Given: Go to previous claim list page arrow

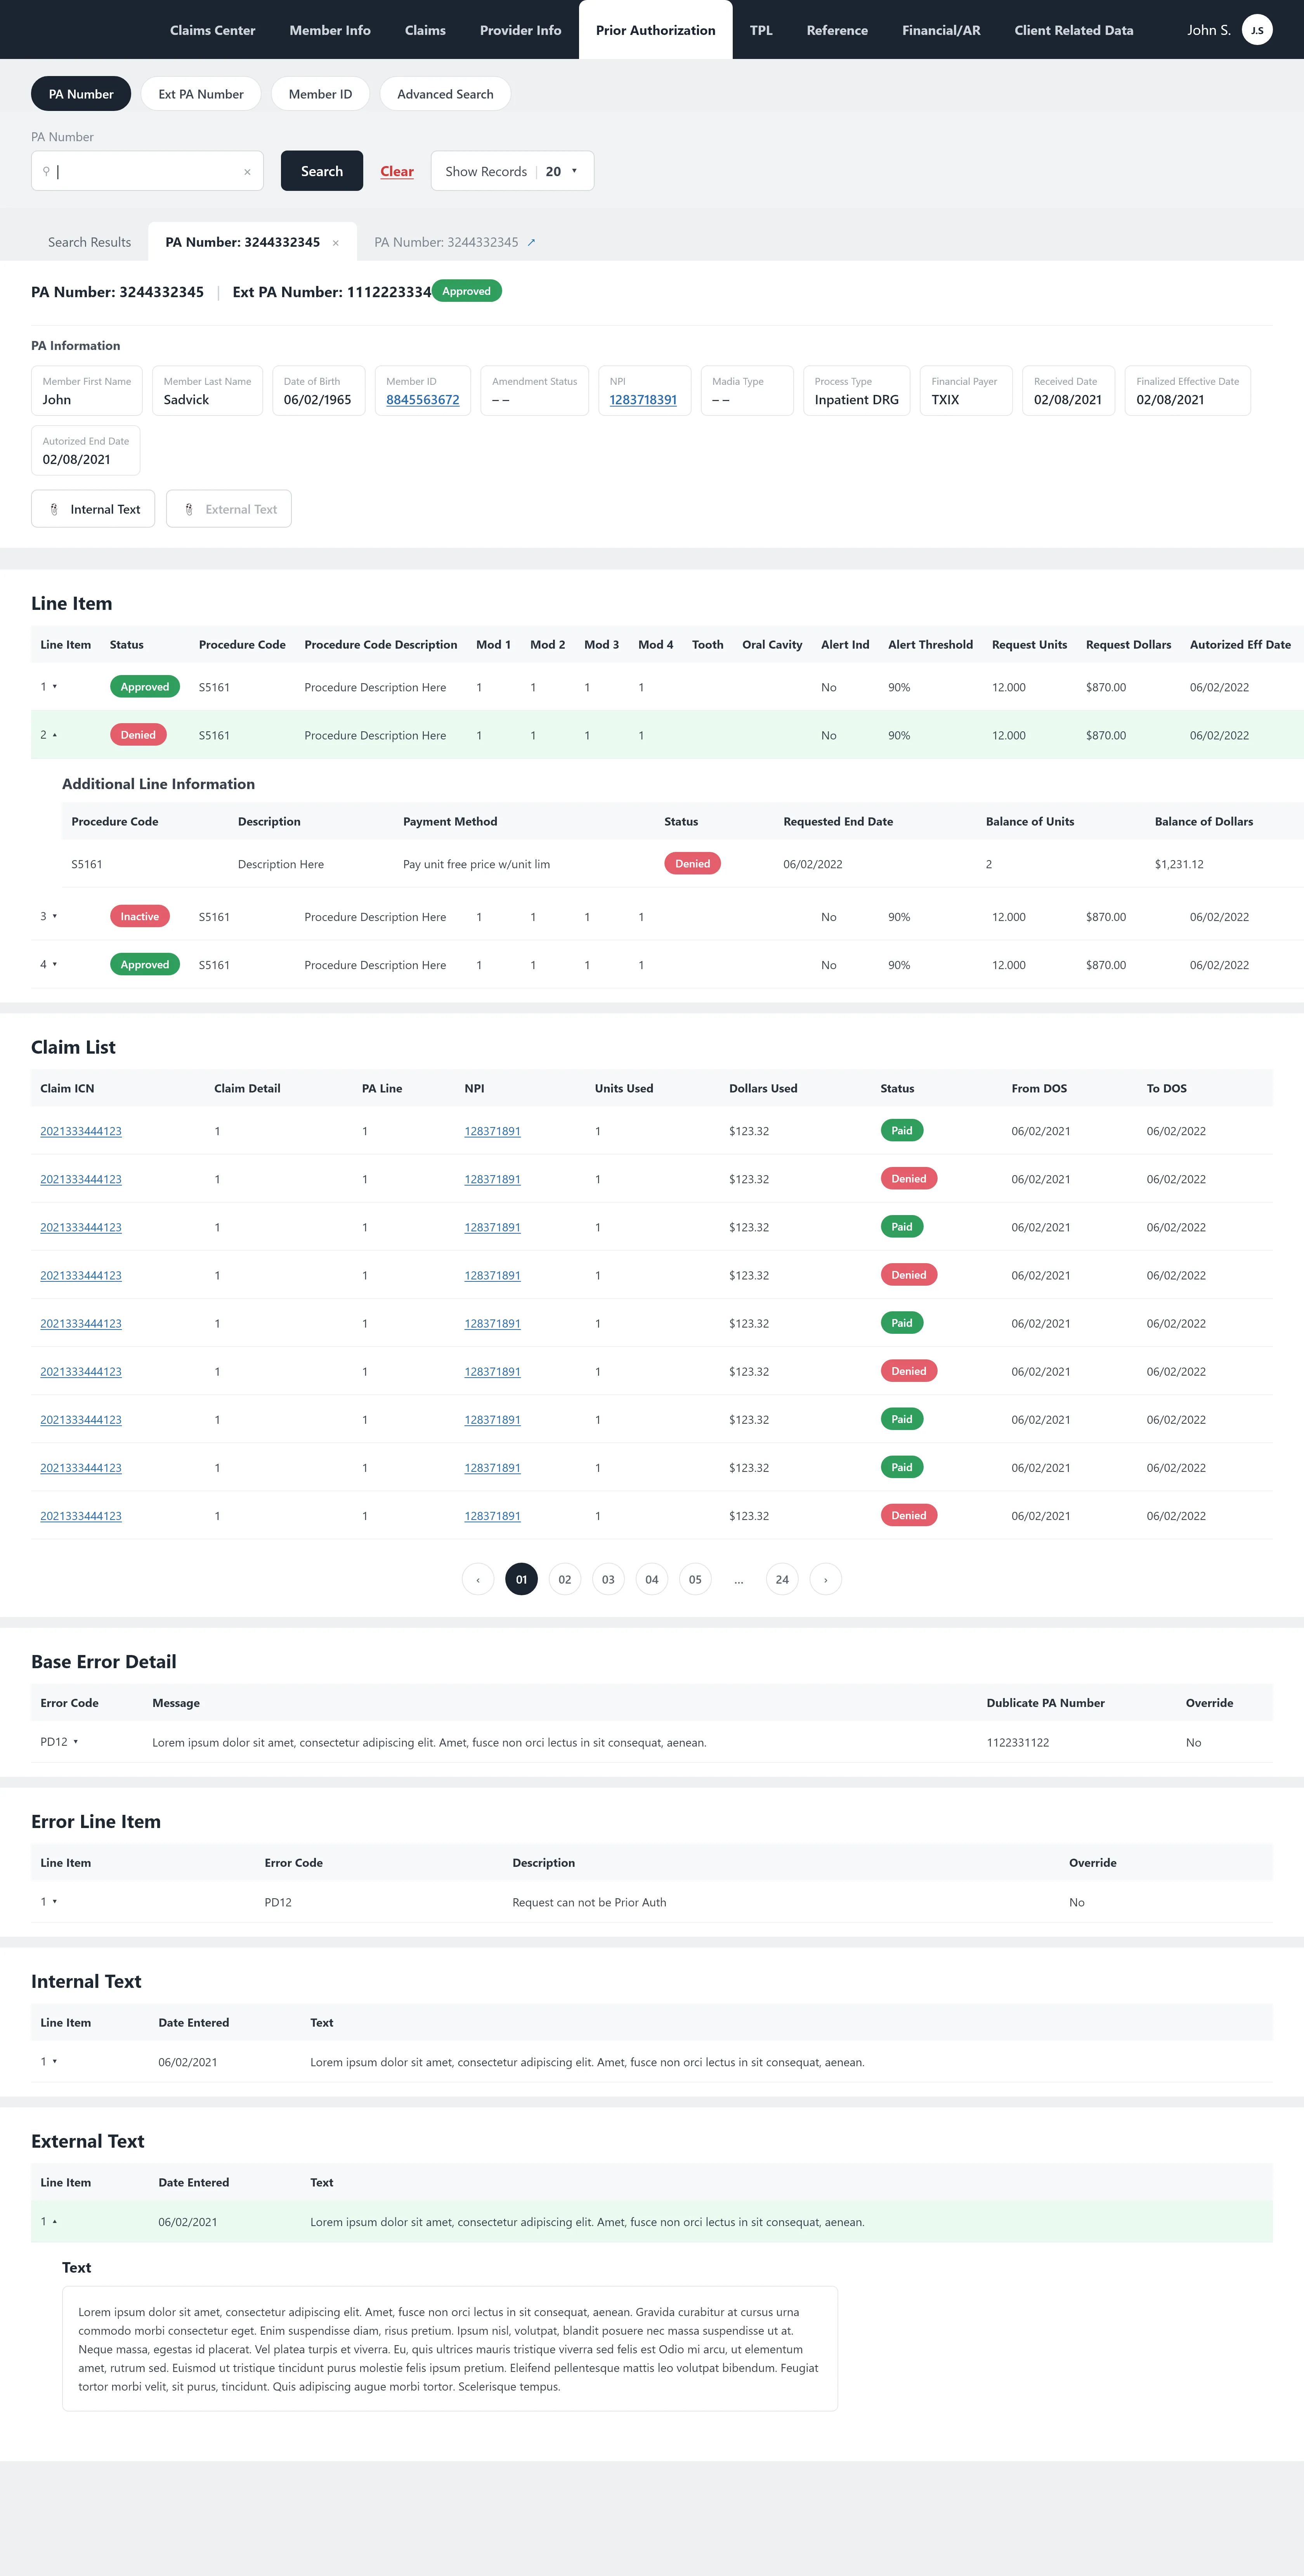Looking at the screenshot, I should [478, 1579].
